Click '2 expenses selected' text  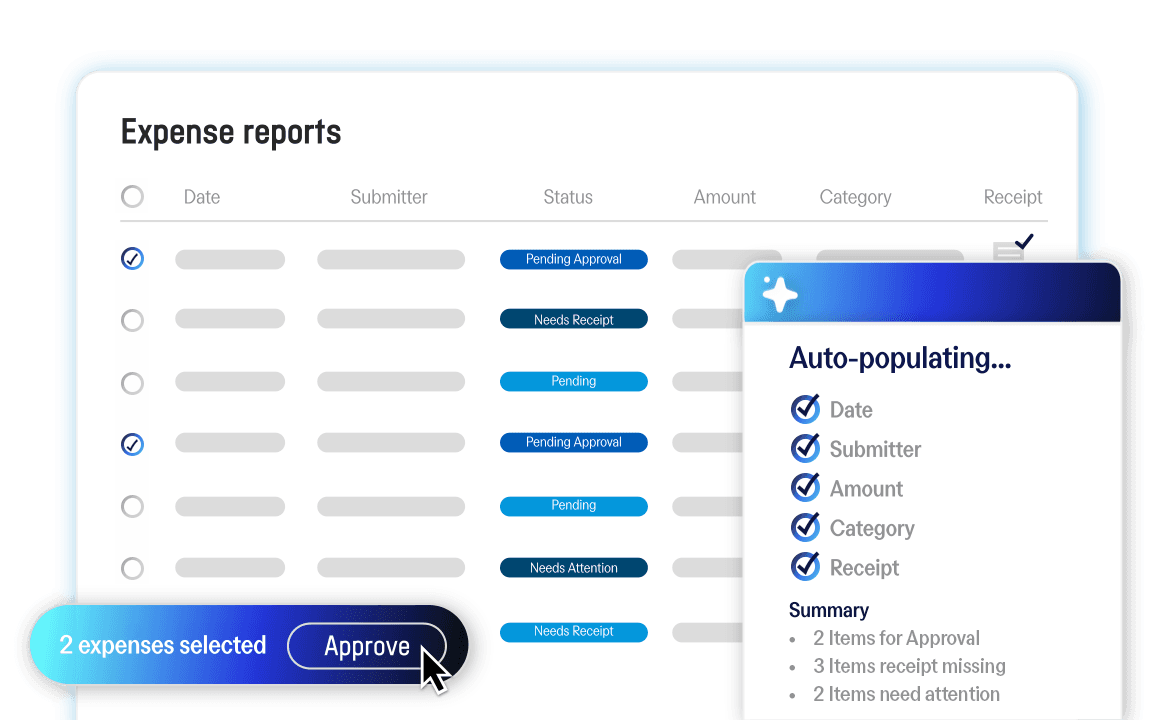163,645
